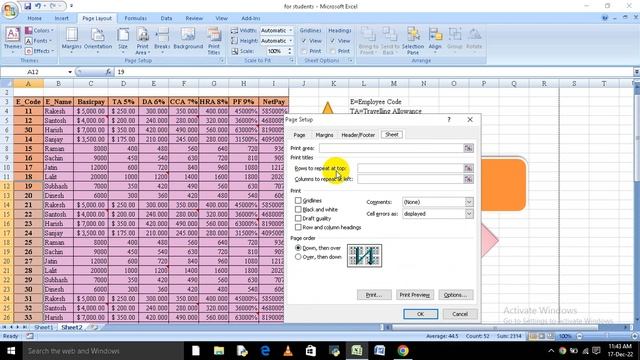This screenshot has width=640, height=360.
Task: Open the Header/Footer tab in Page Setup
Action: tap(358, 135)
